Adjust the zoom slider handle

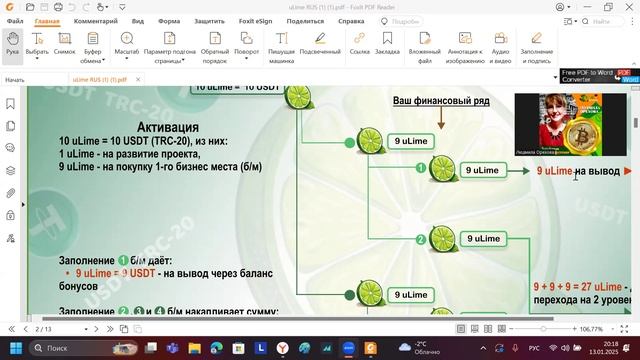click(x=543, y=329)
